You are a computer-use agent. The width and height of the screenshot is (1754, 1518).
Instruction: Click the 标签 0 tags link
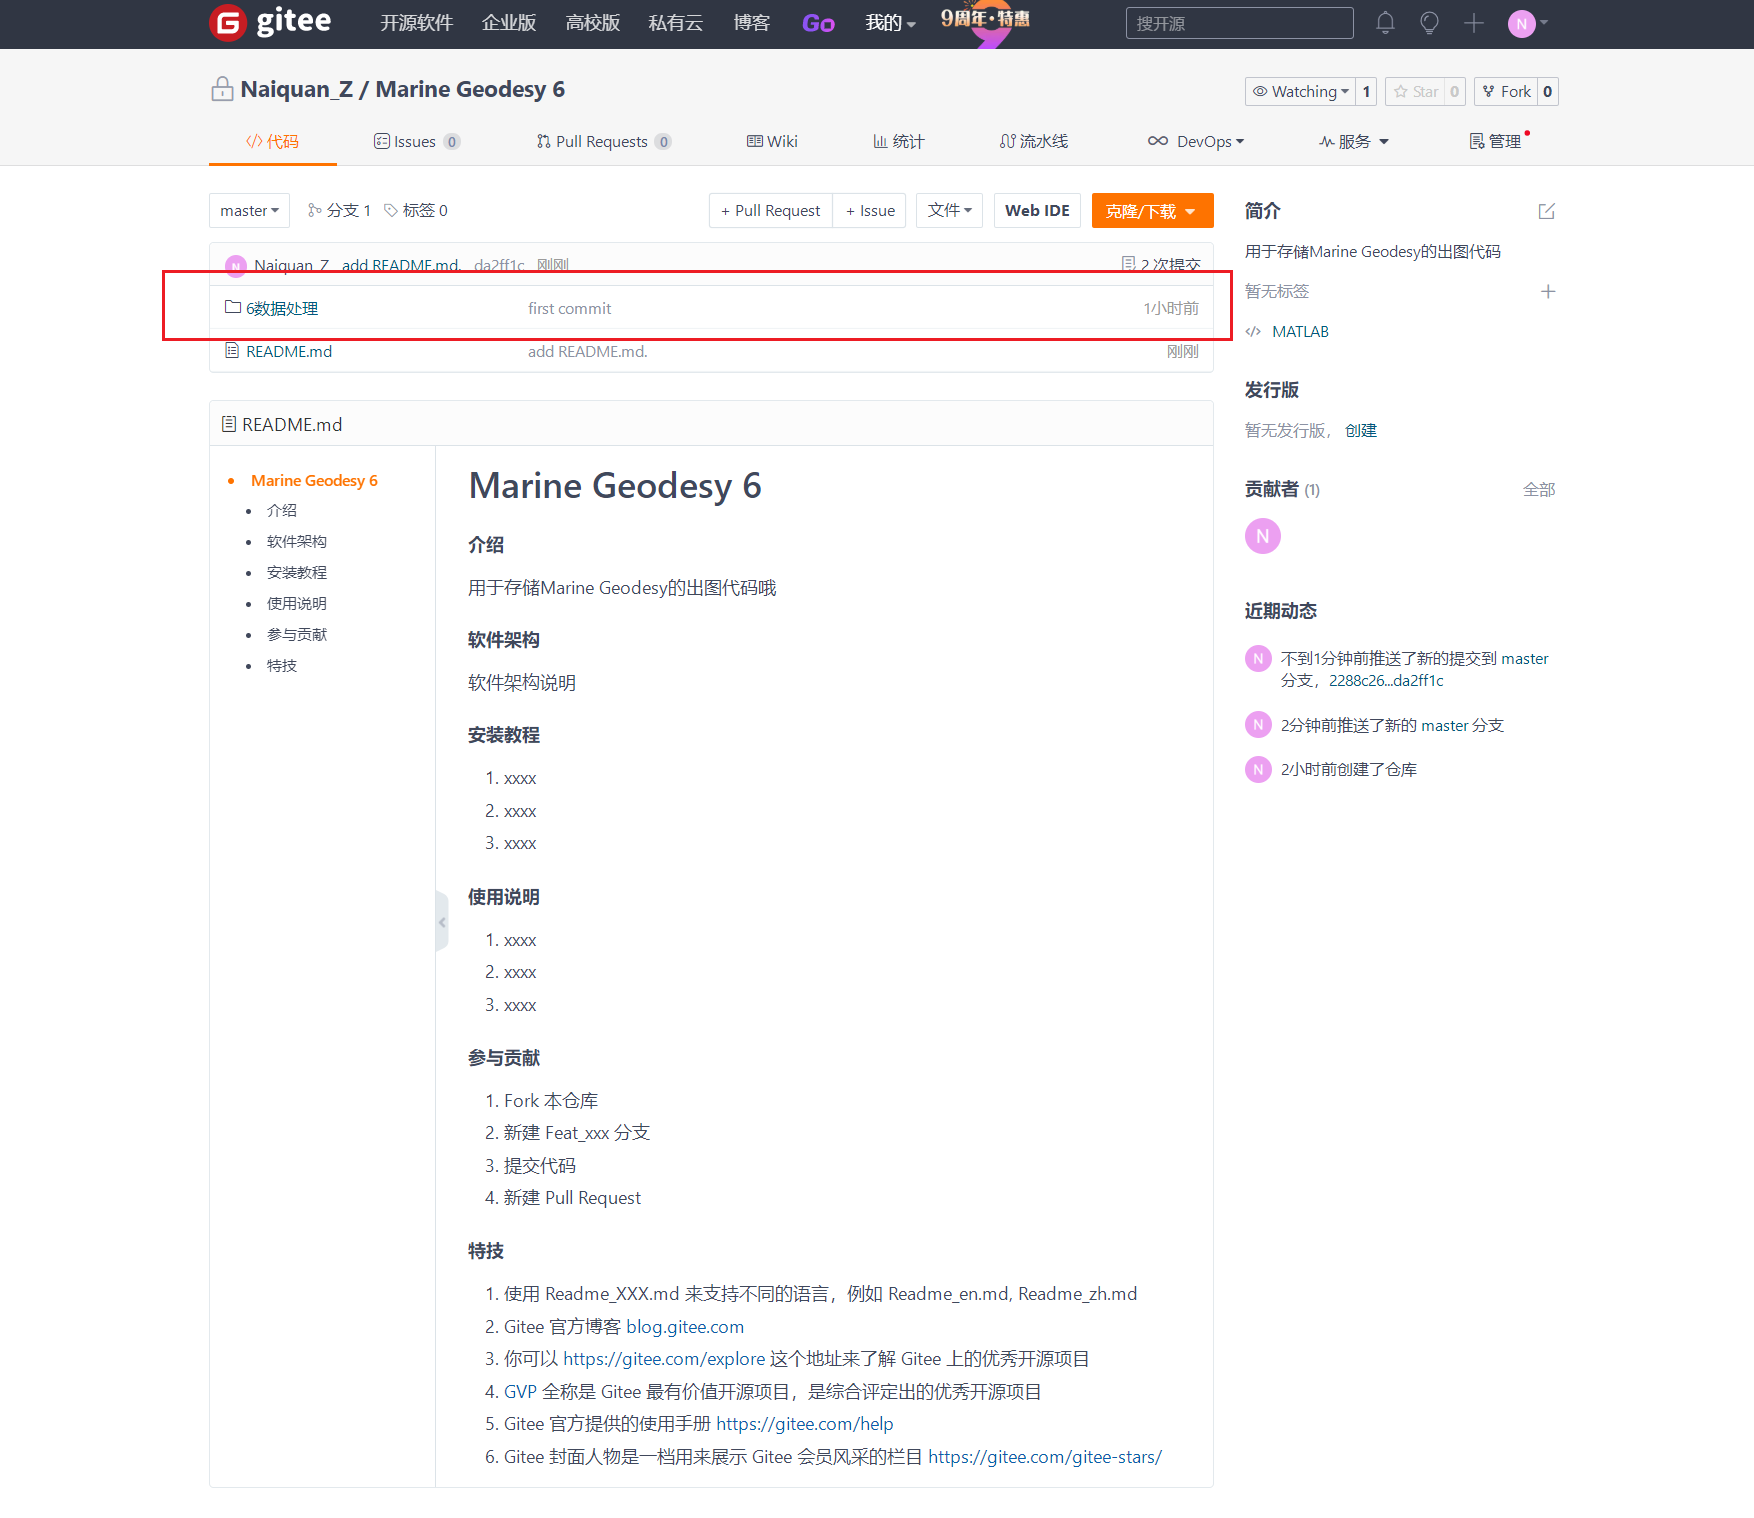click(x=416, y=210)
